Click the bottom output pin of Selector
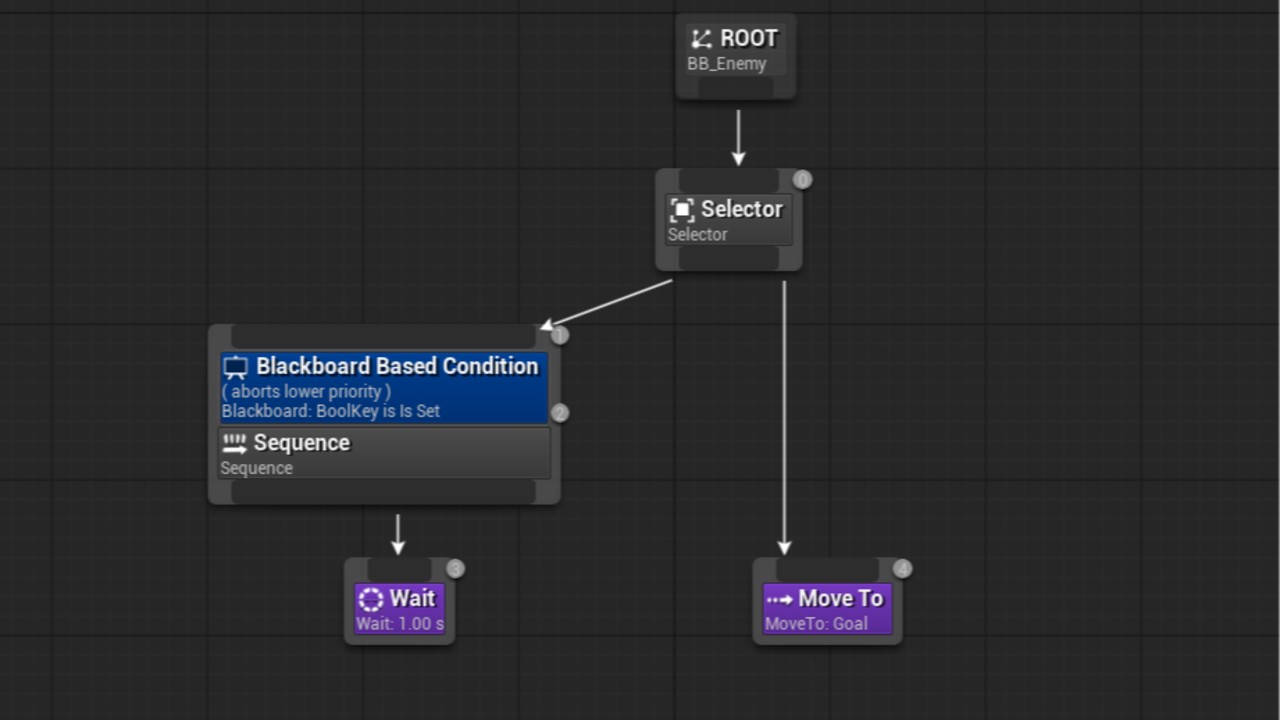 coord(728,259)
